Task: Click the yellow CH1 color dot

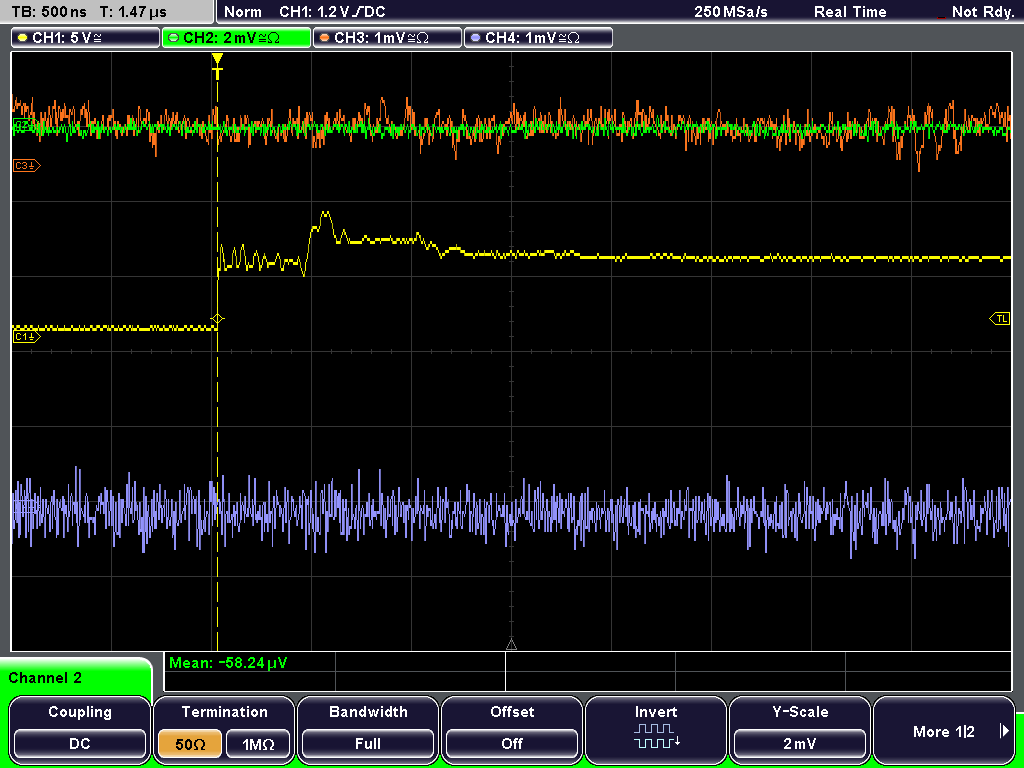Action: coord(22,38)
